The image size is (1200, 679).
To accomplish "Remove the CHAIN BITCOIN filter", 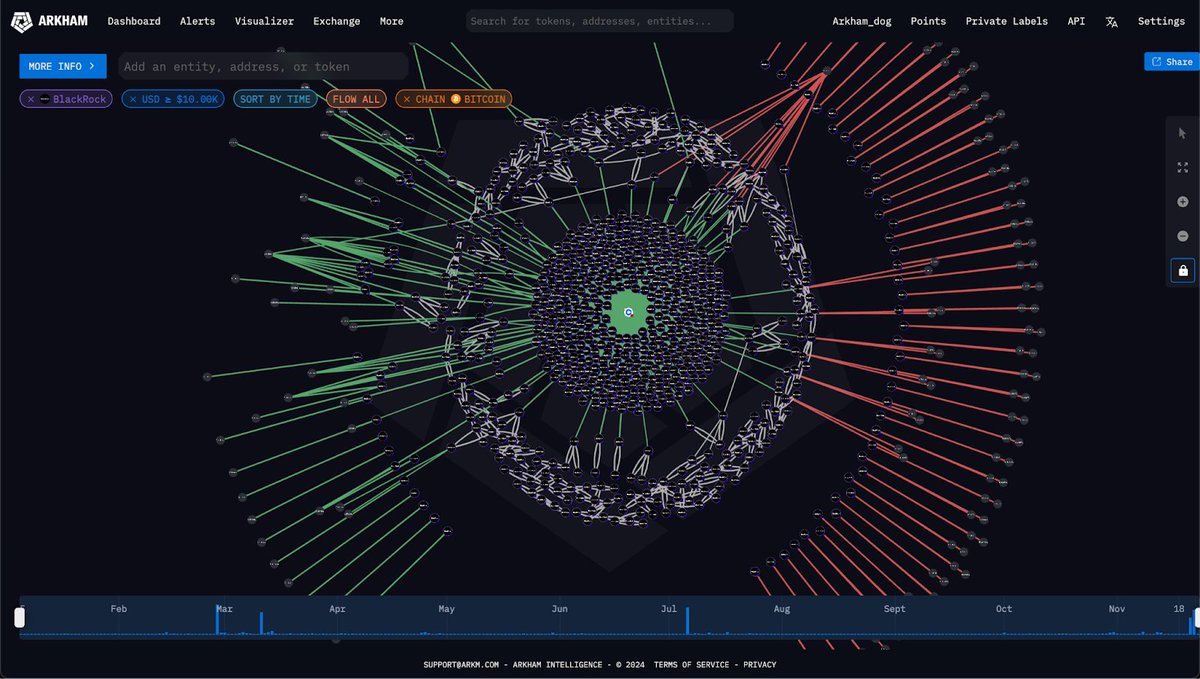I will [x=406, y=99].
